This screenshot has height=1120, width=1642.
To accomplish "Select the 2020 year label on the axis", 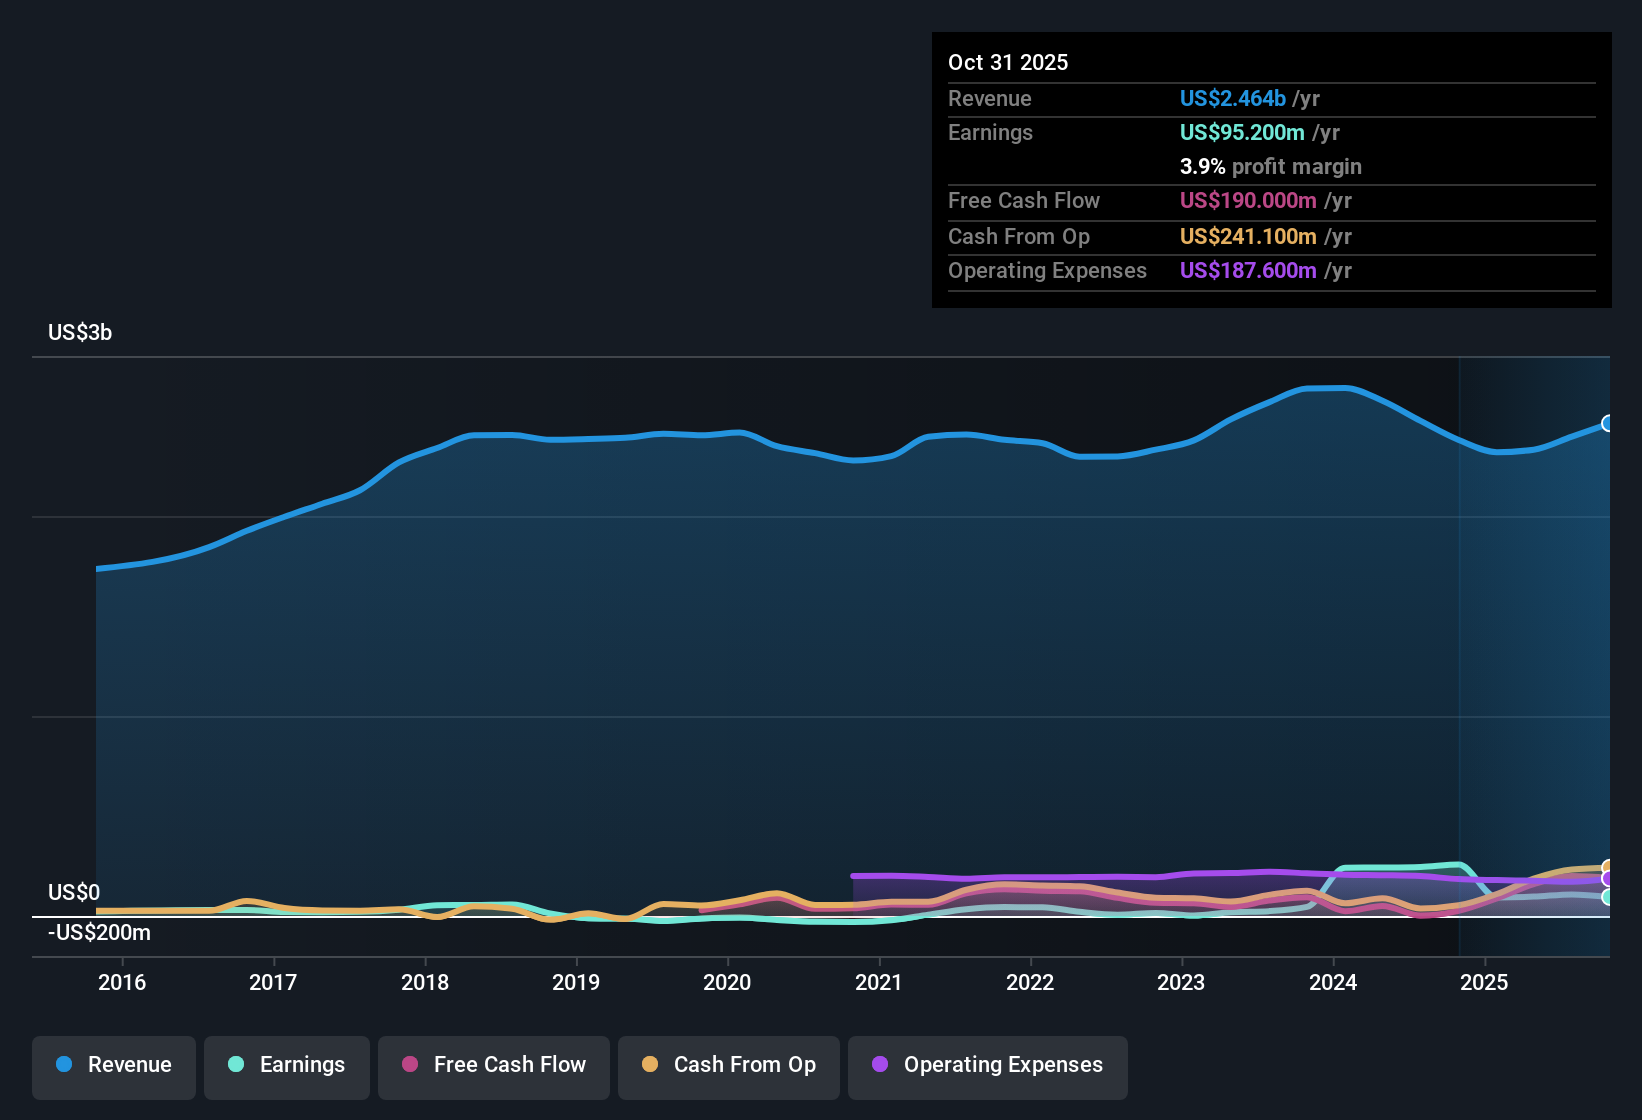I will click(x=728, y=982).
